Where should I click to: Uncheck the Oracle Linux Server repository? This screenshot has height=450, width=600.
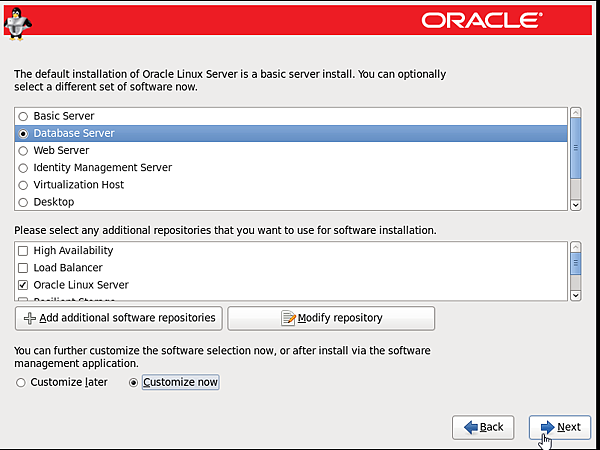[x=23, y=285]
